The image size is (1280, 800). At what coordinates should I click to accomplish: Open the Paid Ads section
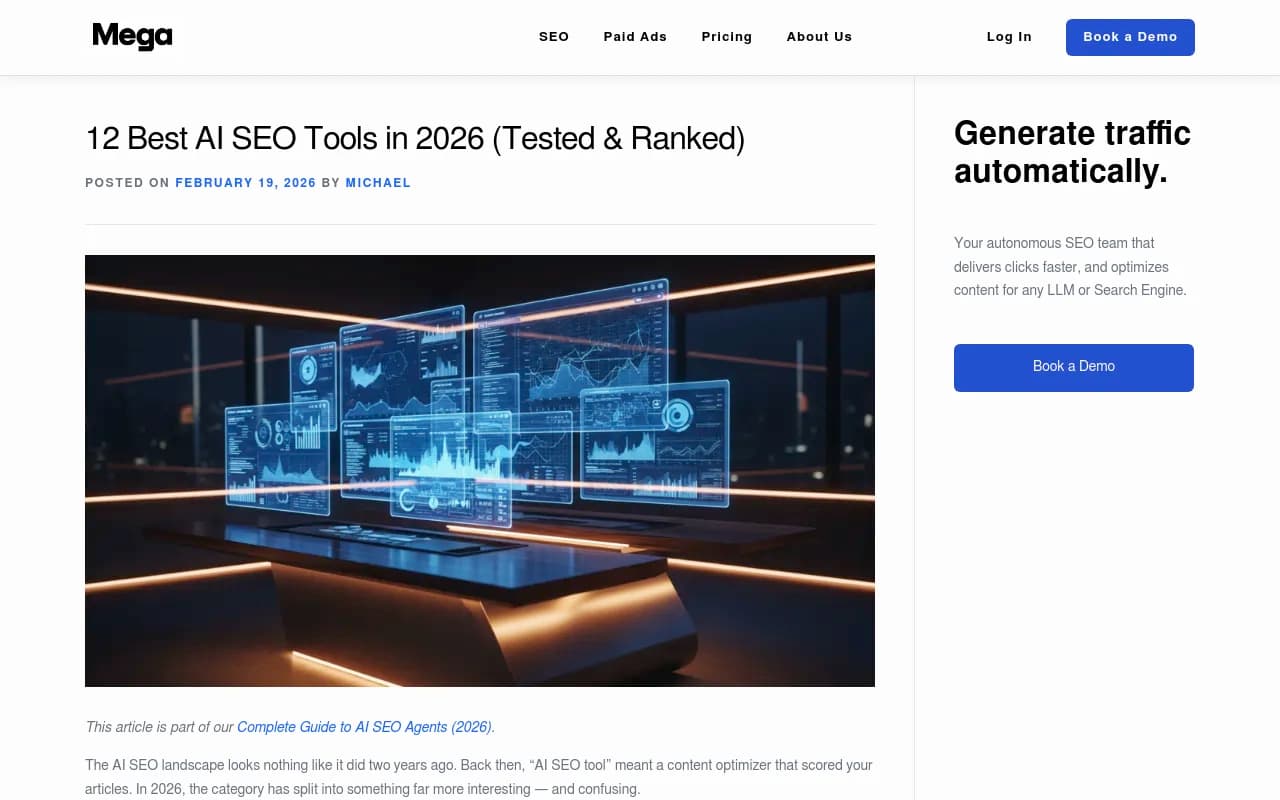[635, 36]
